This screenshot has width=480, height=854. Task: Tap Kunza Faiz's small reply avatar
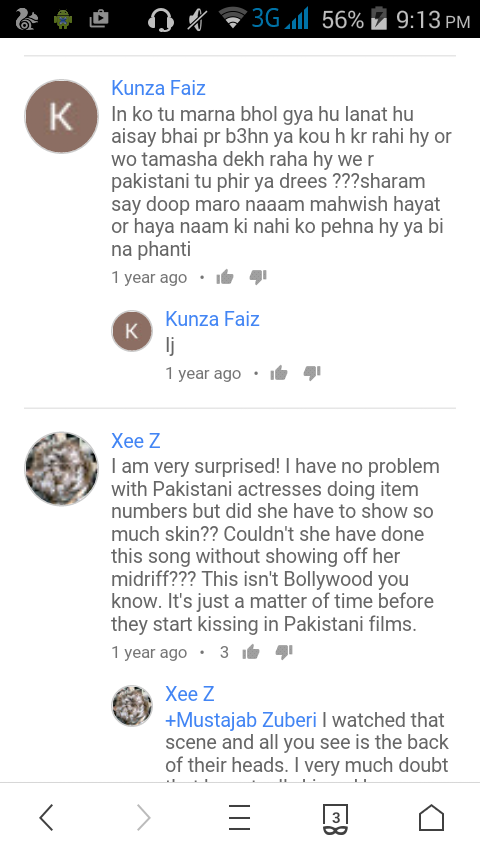tap(132, 331)
